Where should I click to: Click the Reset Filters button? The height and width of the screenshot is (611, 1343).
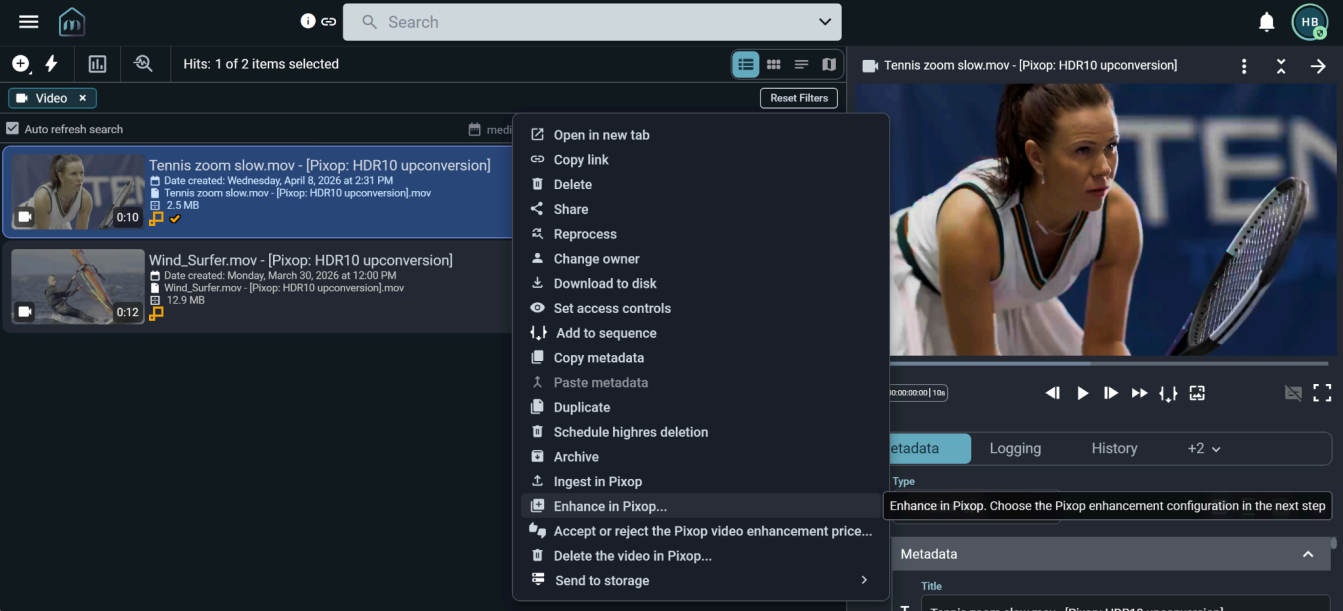[x=799, y=98]
